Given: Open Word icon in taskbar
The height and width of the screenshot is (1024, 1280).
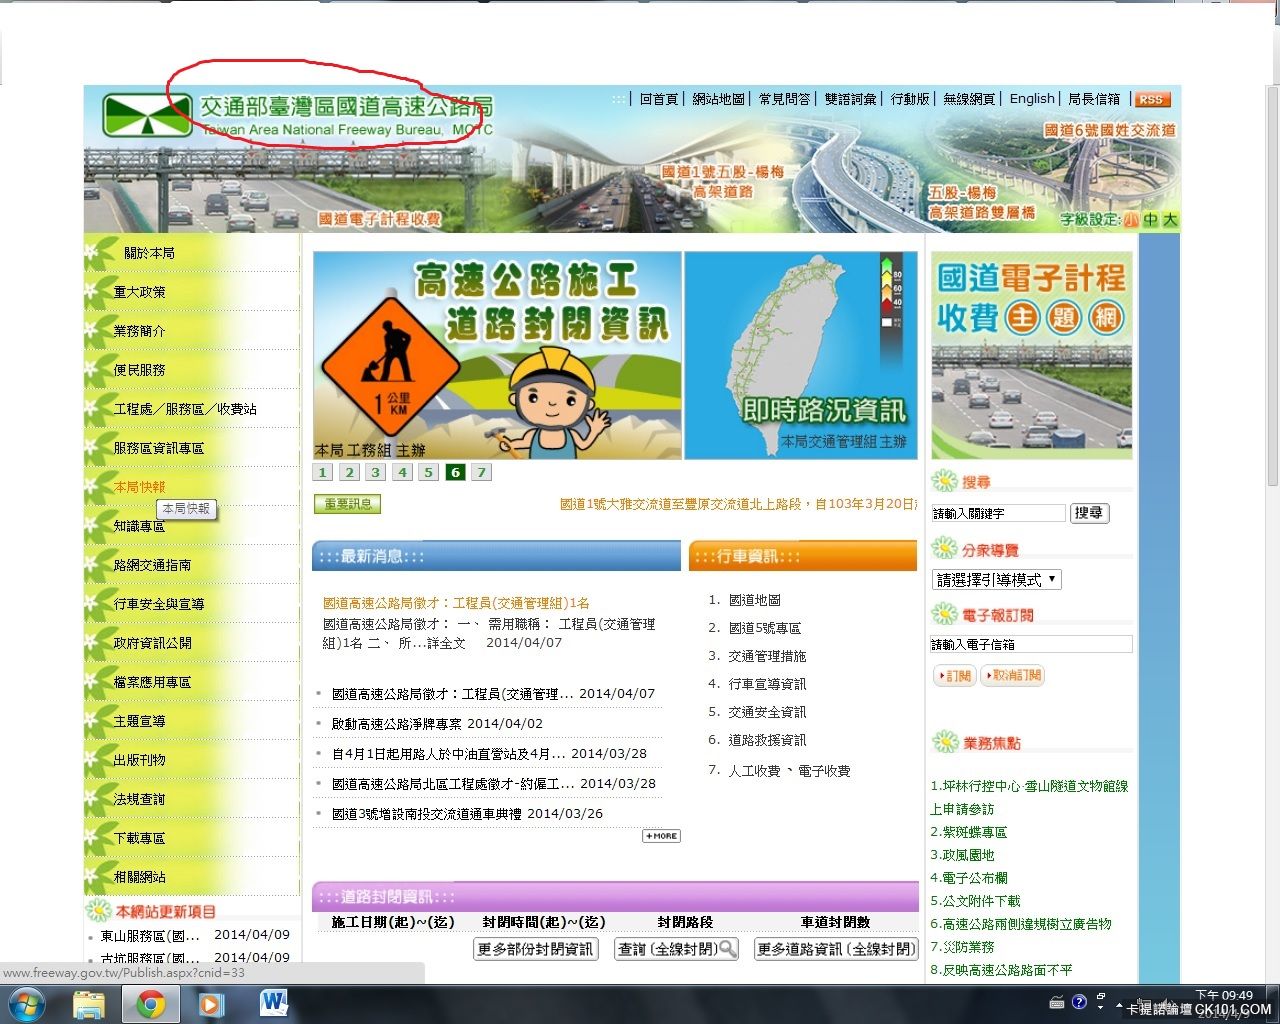Looking at the screenshot, I should [273, 1004].
